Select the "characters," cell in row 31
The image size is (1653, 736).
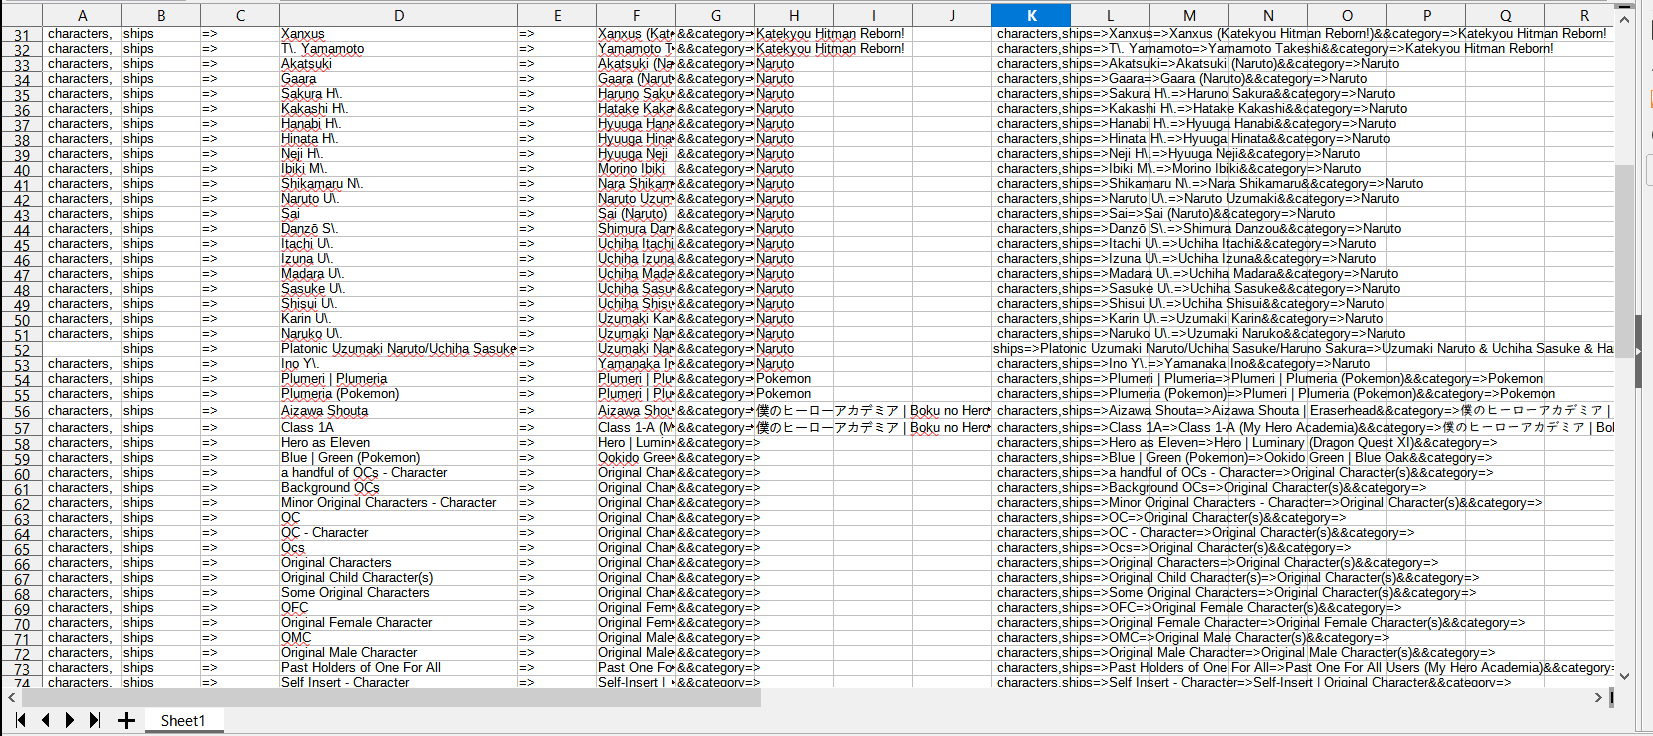coord(82,34)
